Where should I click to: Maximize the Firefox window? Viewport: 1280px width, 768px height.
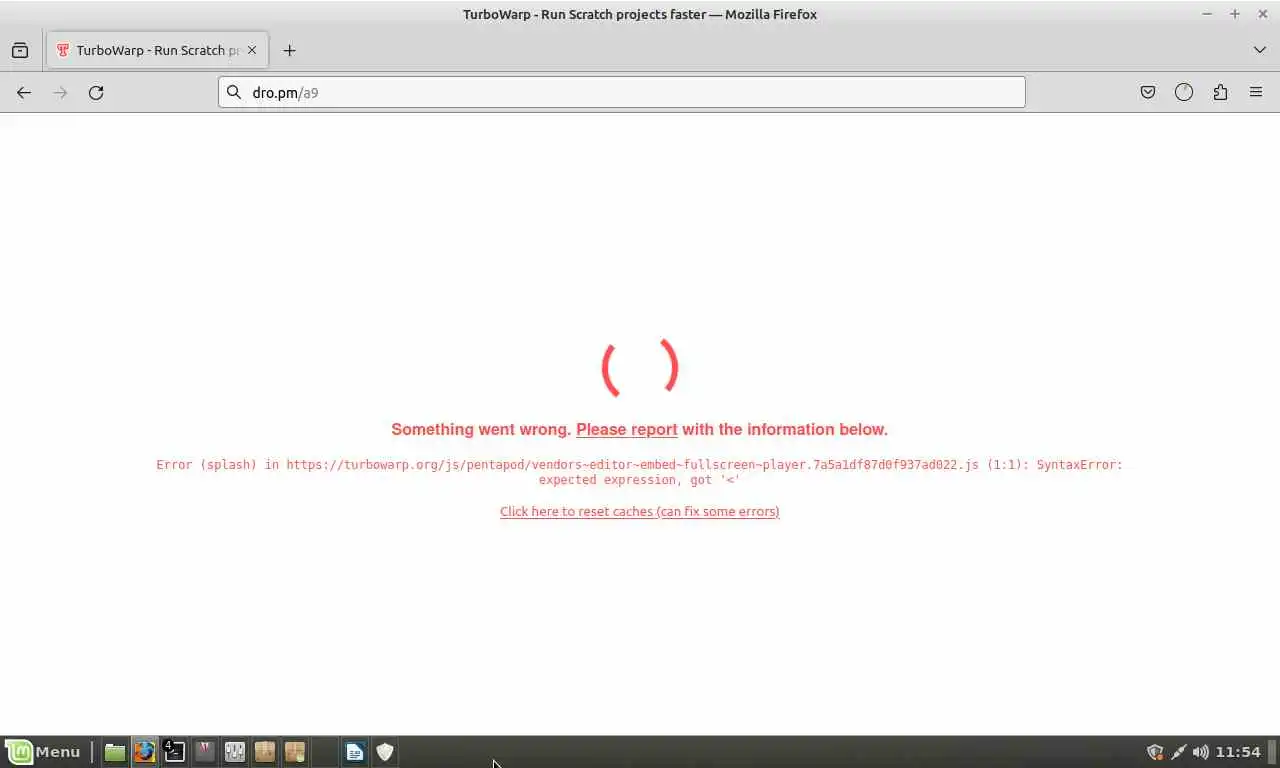click(x=1235, y=14)
